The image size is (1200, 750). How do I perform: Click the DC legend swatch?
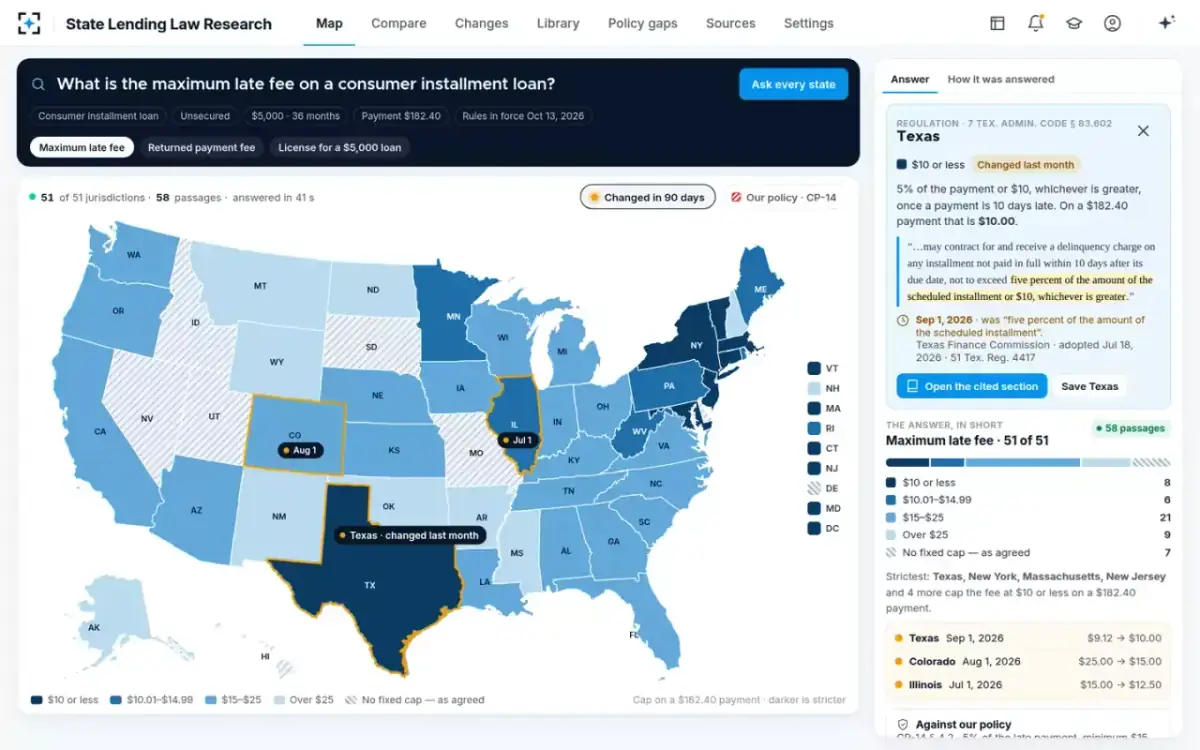pos(814,528)
